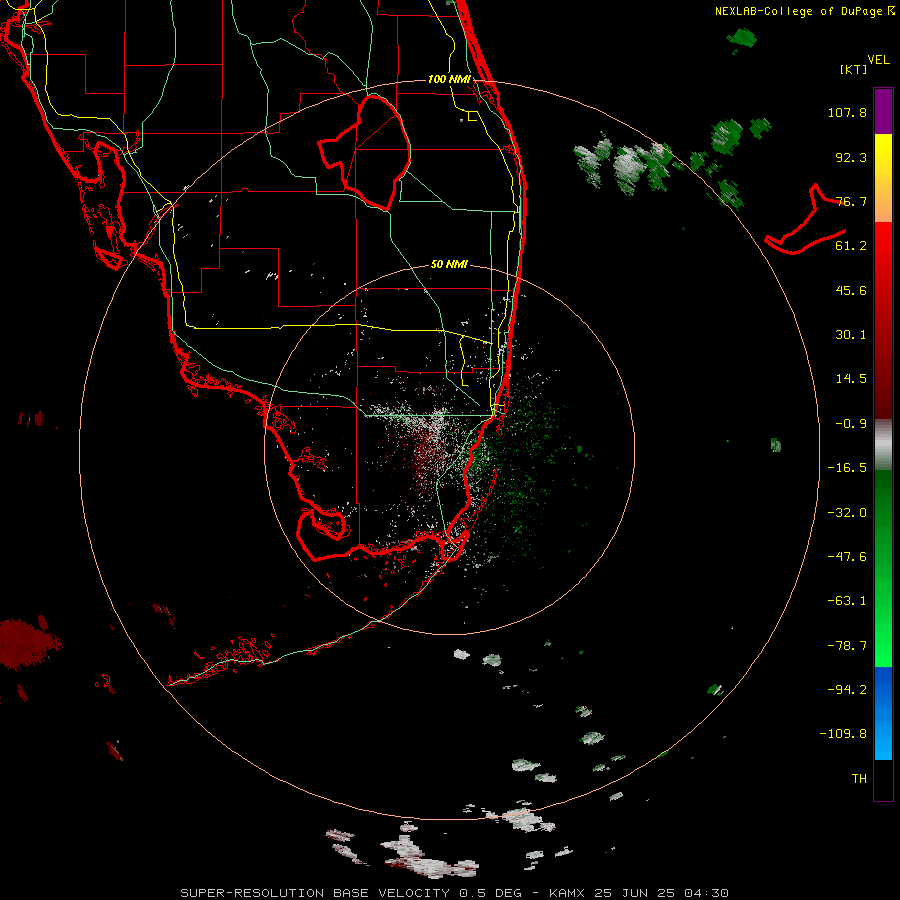Click the [KT] units label

854,69
